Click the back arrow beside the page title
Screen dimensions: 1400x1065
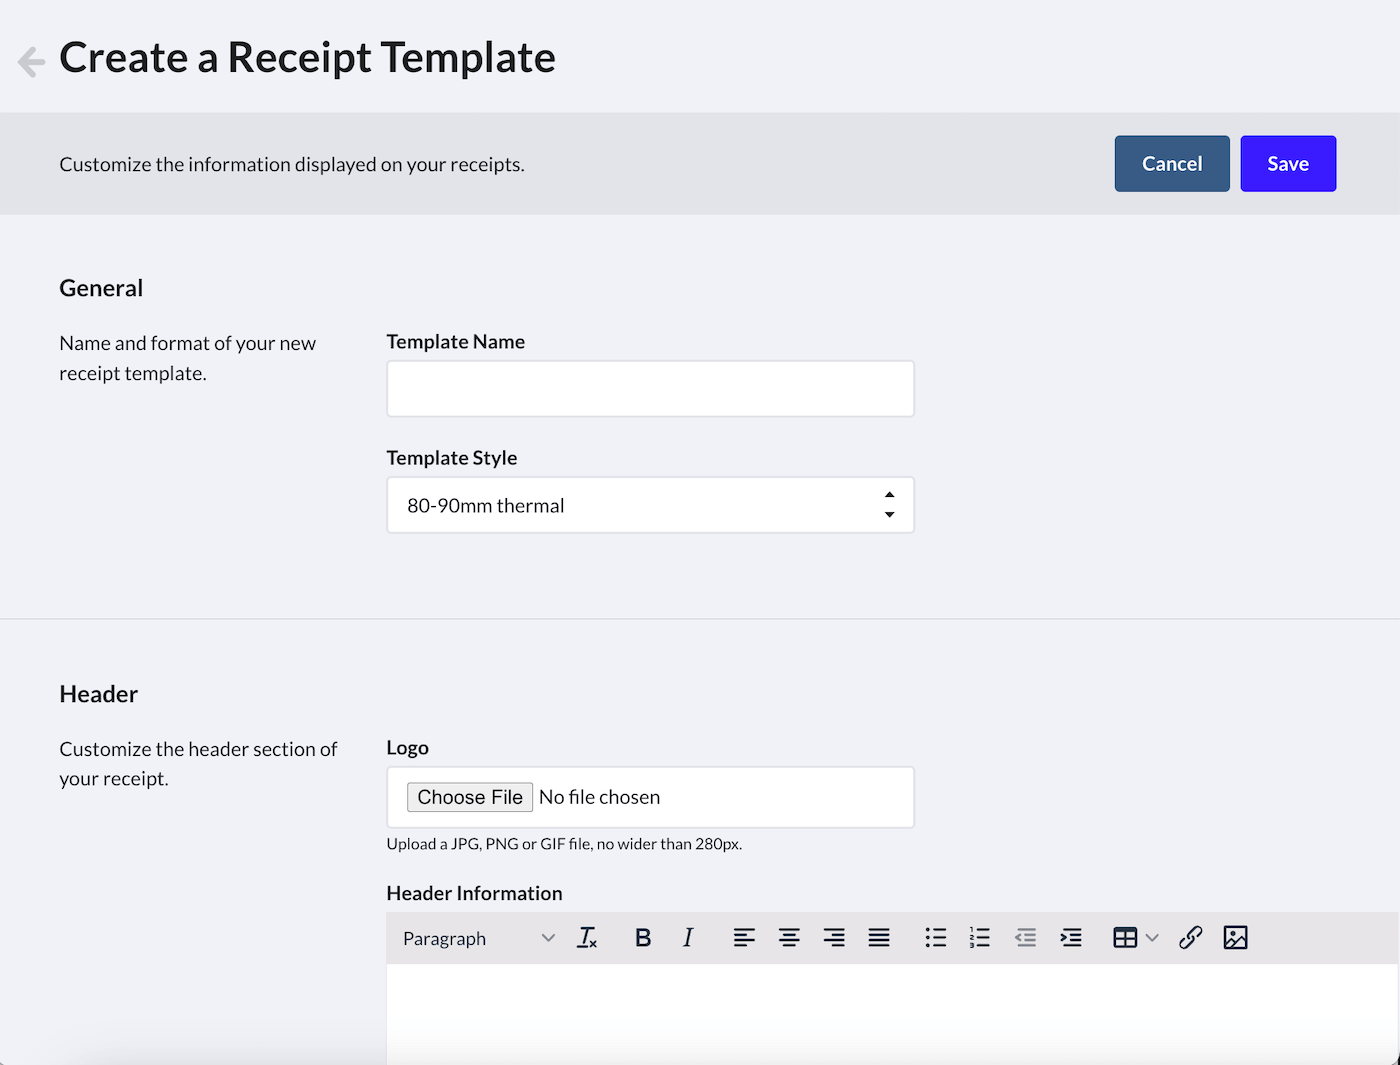[x=31, y=61]
